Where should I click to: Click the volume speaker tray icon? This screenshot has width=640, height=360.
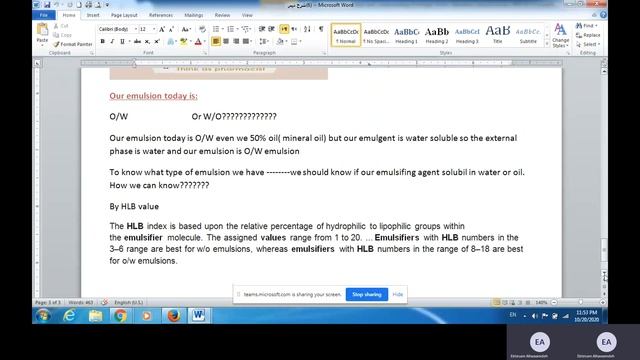pyautogui.click(x=534, y=316)
